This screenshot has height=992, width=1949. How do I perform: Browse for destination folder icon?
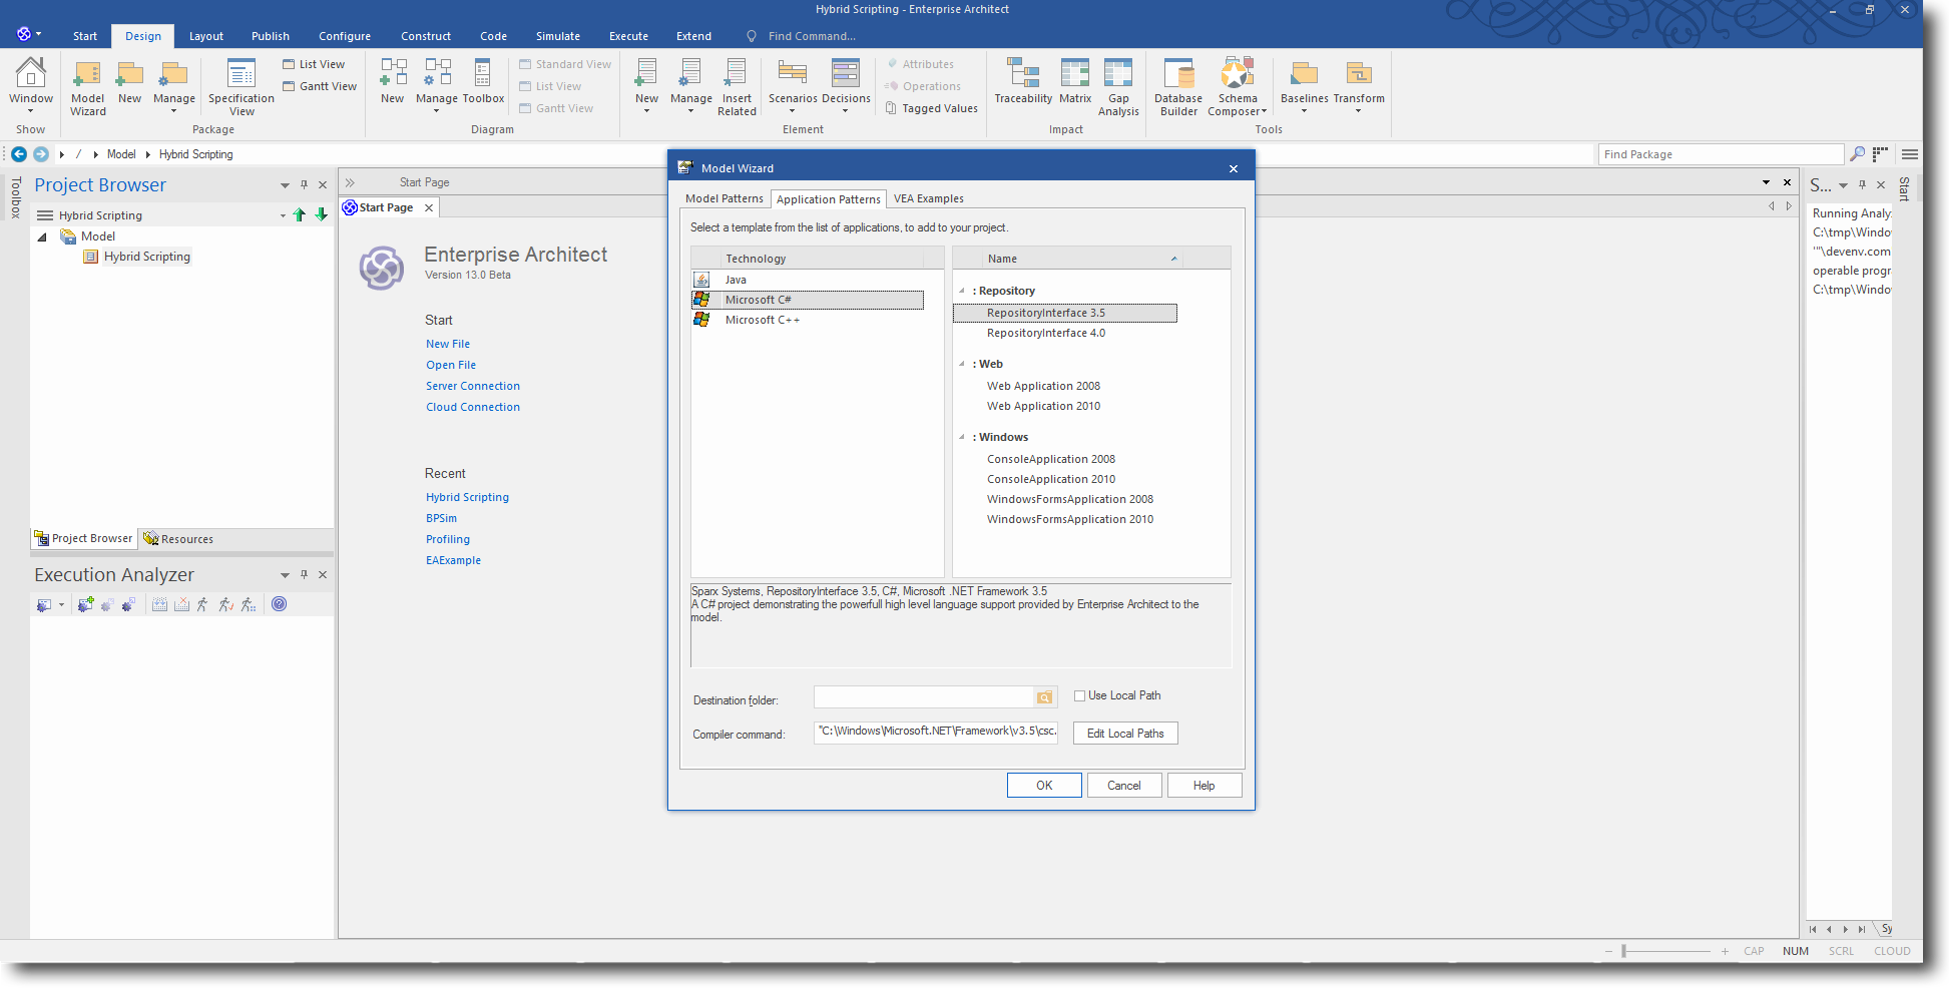pos(1044,697)
